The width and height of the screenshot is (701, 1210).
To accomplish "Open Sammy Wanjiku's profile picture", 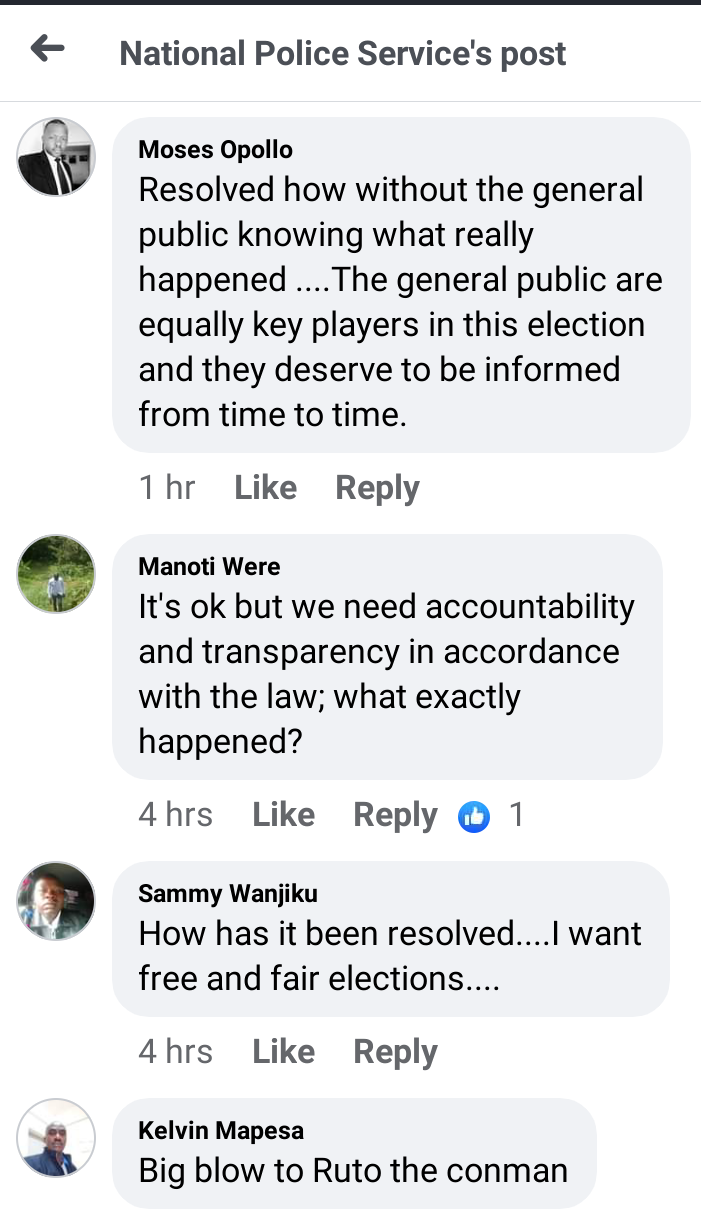I will (57, 901).
